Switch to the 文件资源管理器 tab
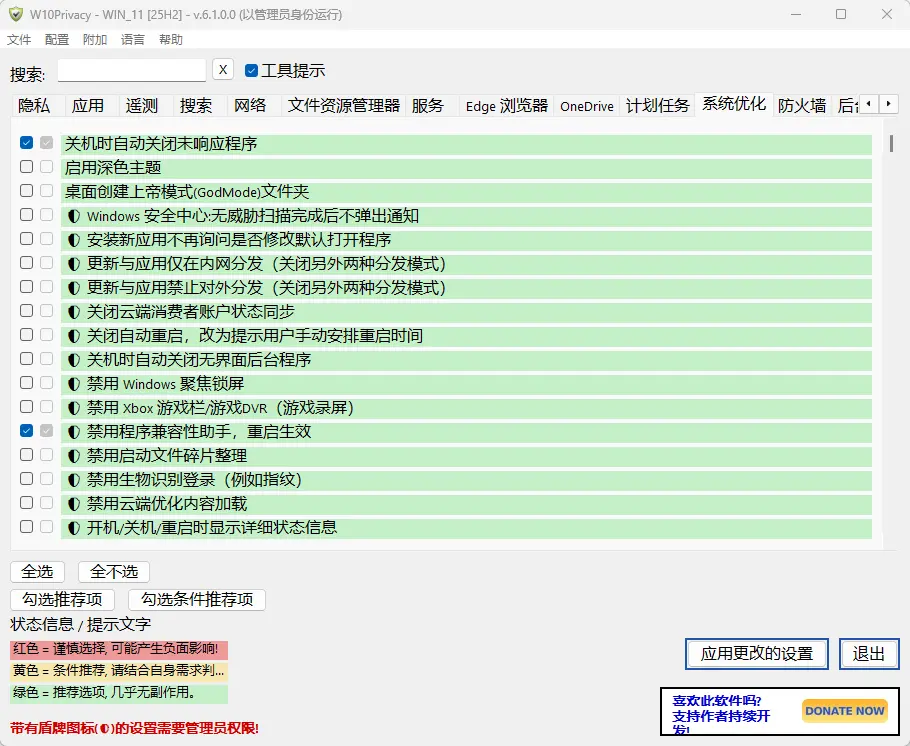Screen dimensions: 910x746 (x=344, y=106)
